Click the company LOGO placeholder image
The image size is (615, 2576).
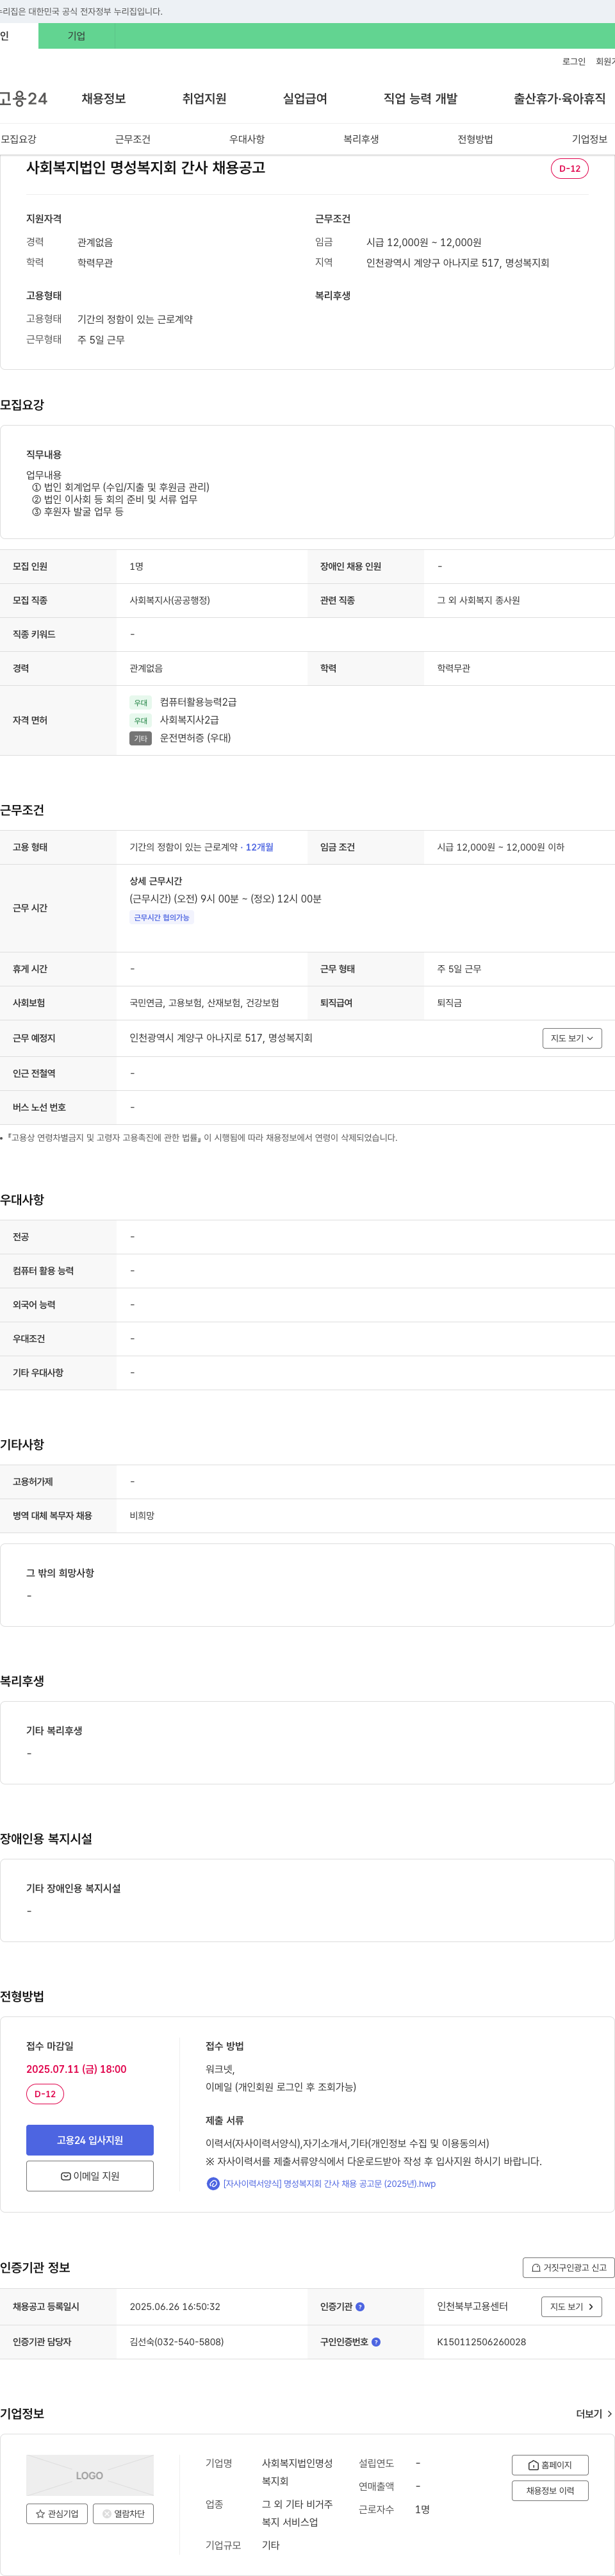(x=90, y=2474)
